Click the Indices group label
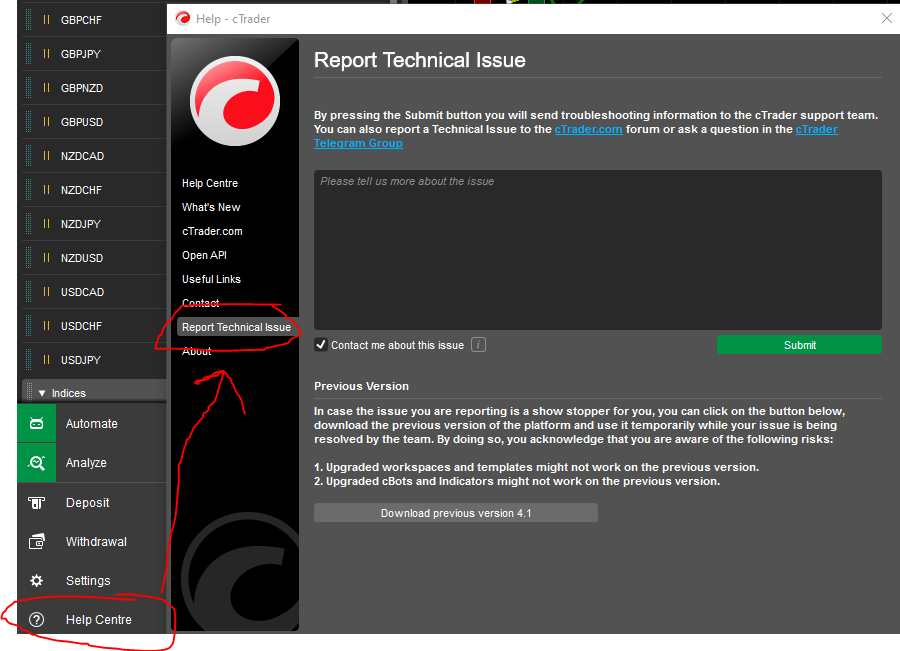The width and height of the screenshot is (900, 651). (x=69, y=393)
